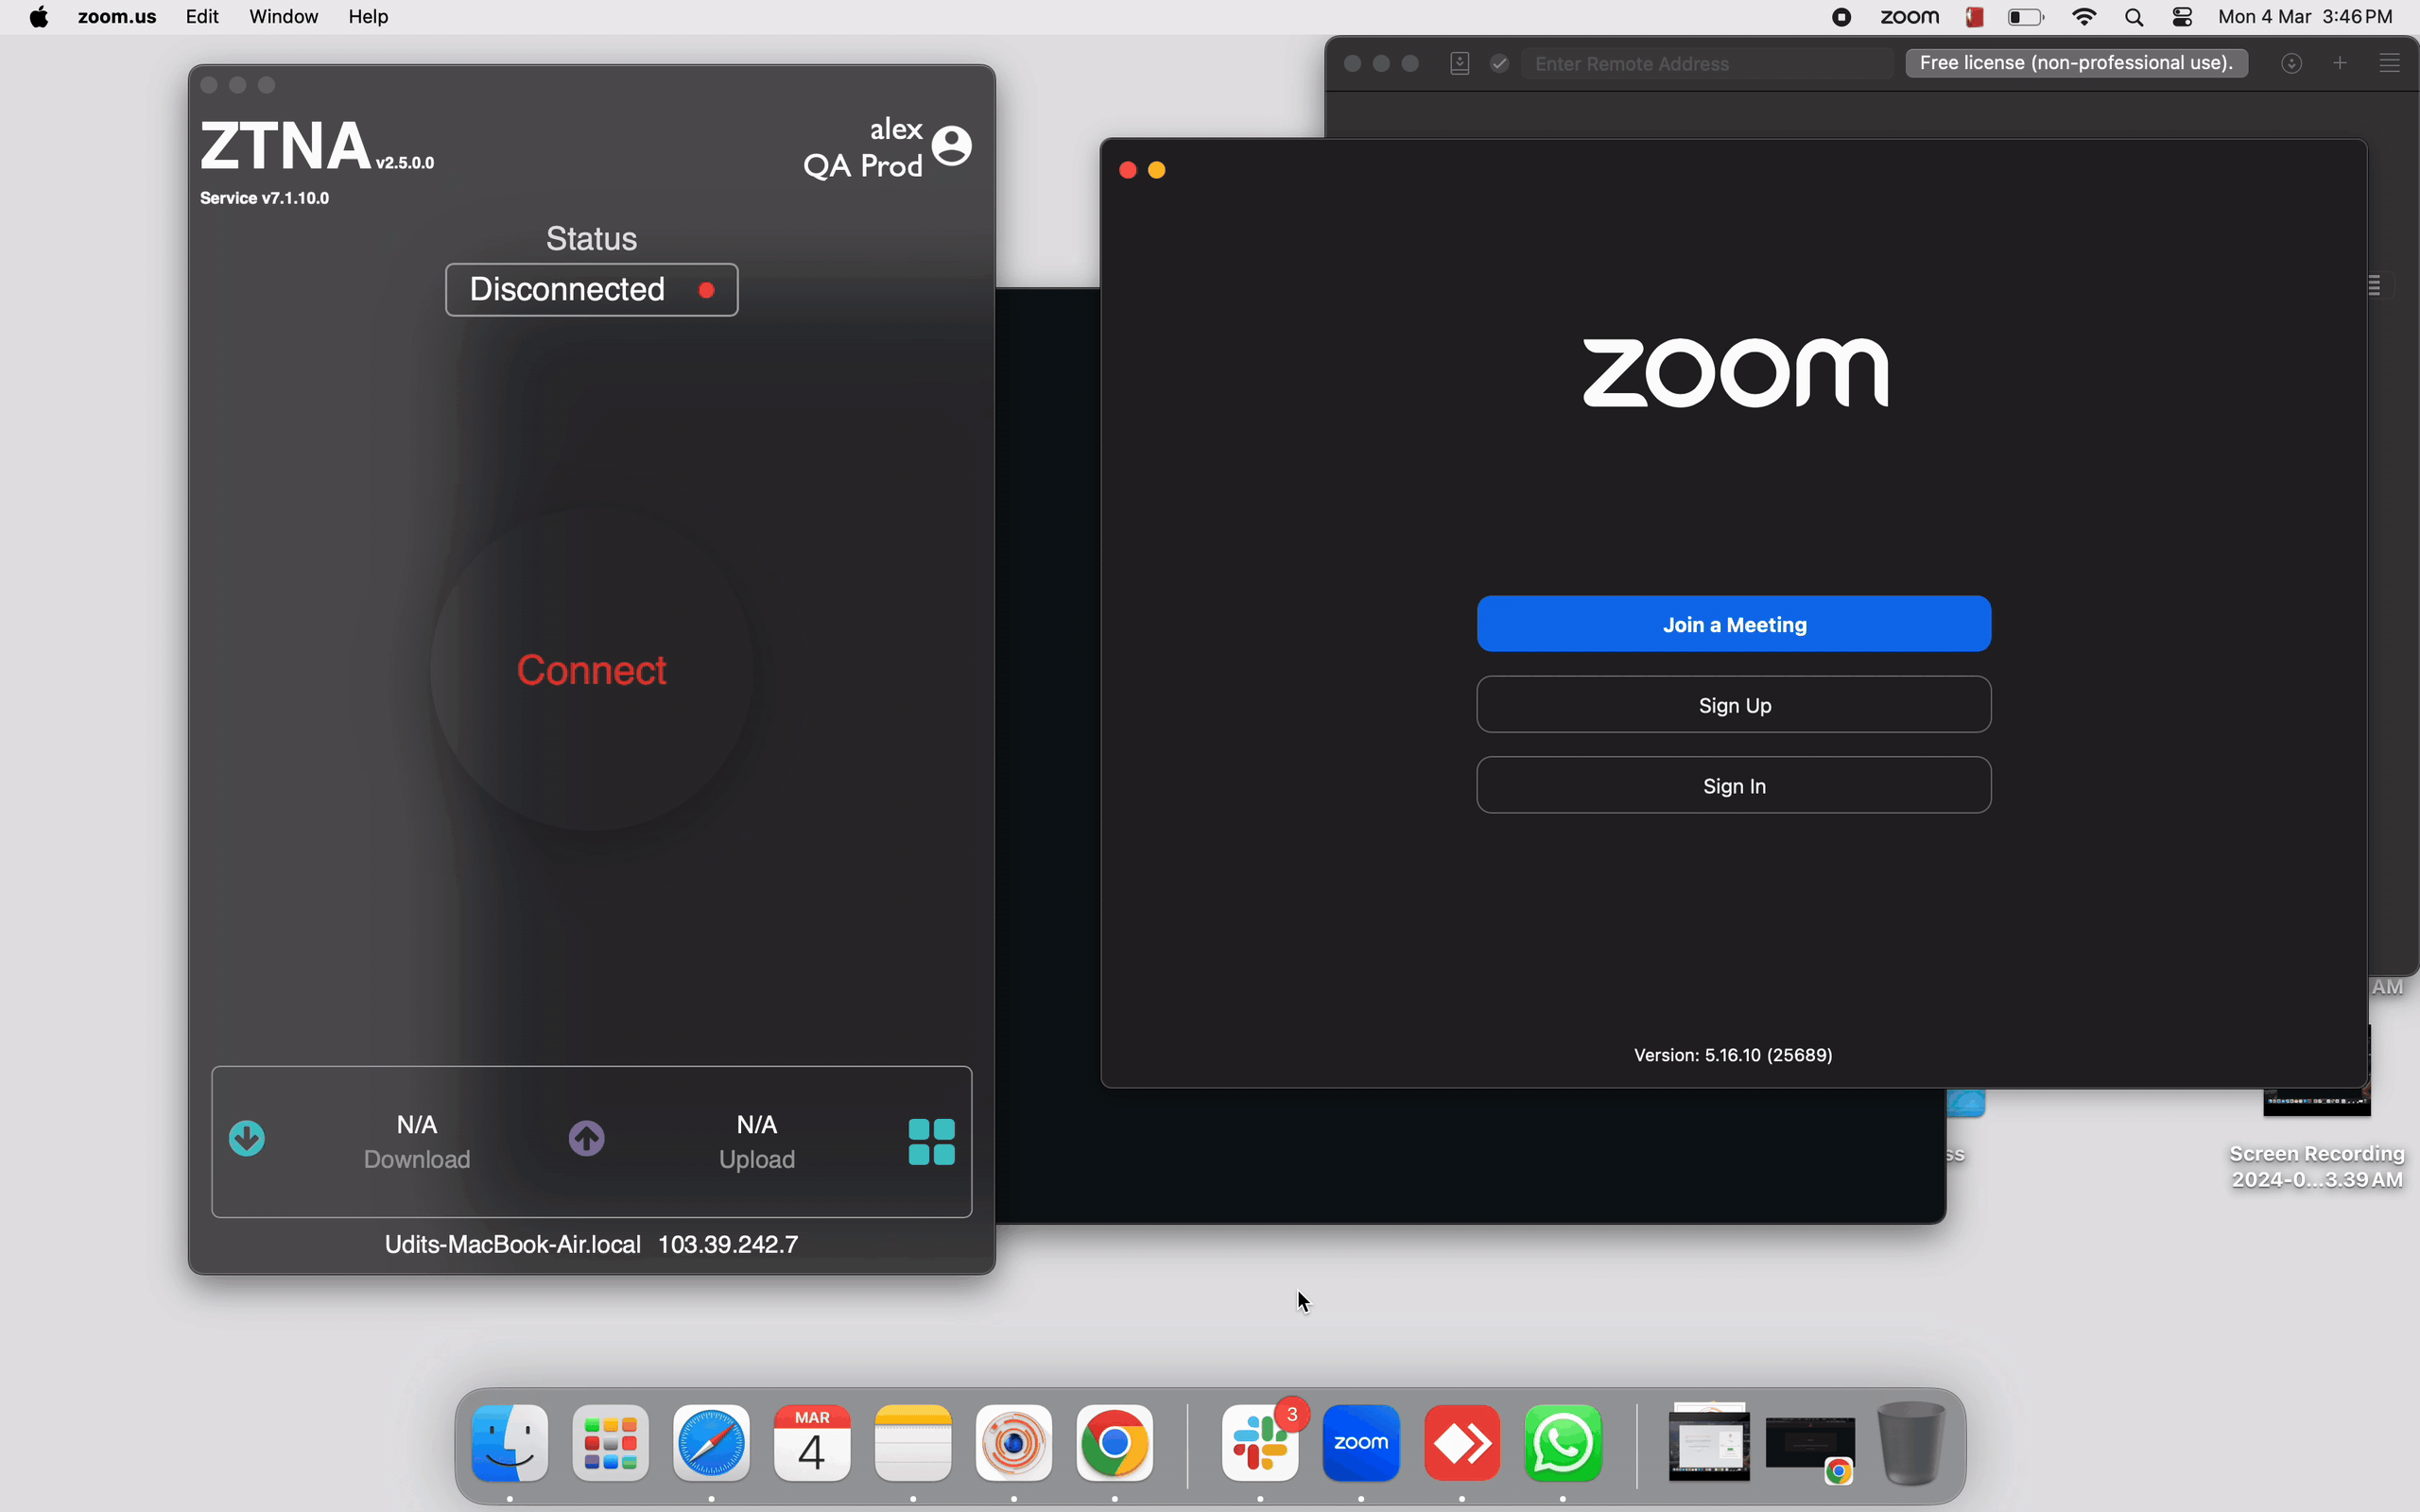Open the zoom.us menu bar item

[x=113, y=17]
